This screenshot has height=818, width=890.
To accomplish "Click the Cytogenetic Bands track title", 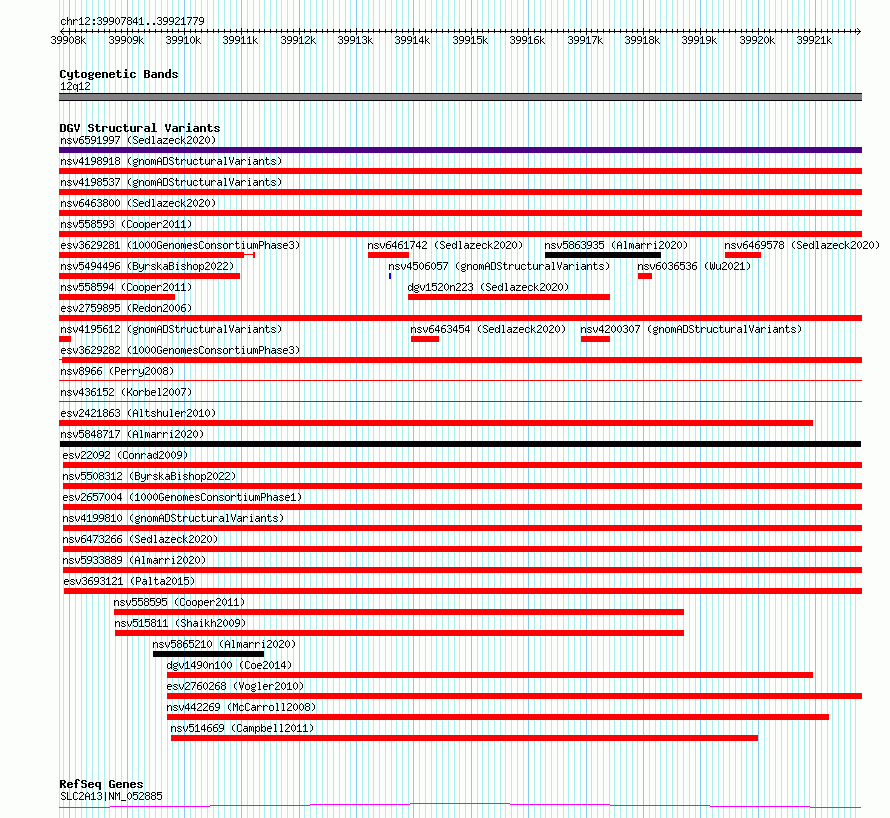I will click(x=119, y=74).
